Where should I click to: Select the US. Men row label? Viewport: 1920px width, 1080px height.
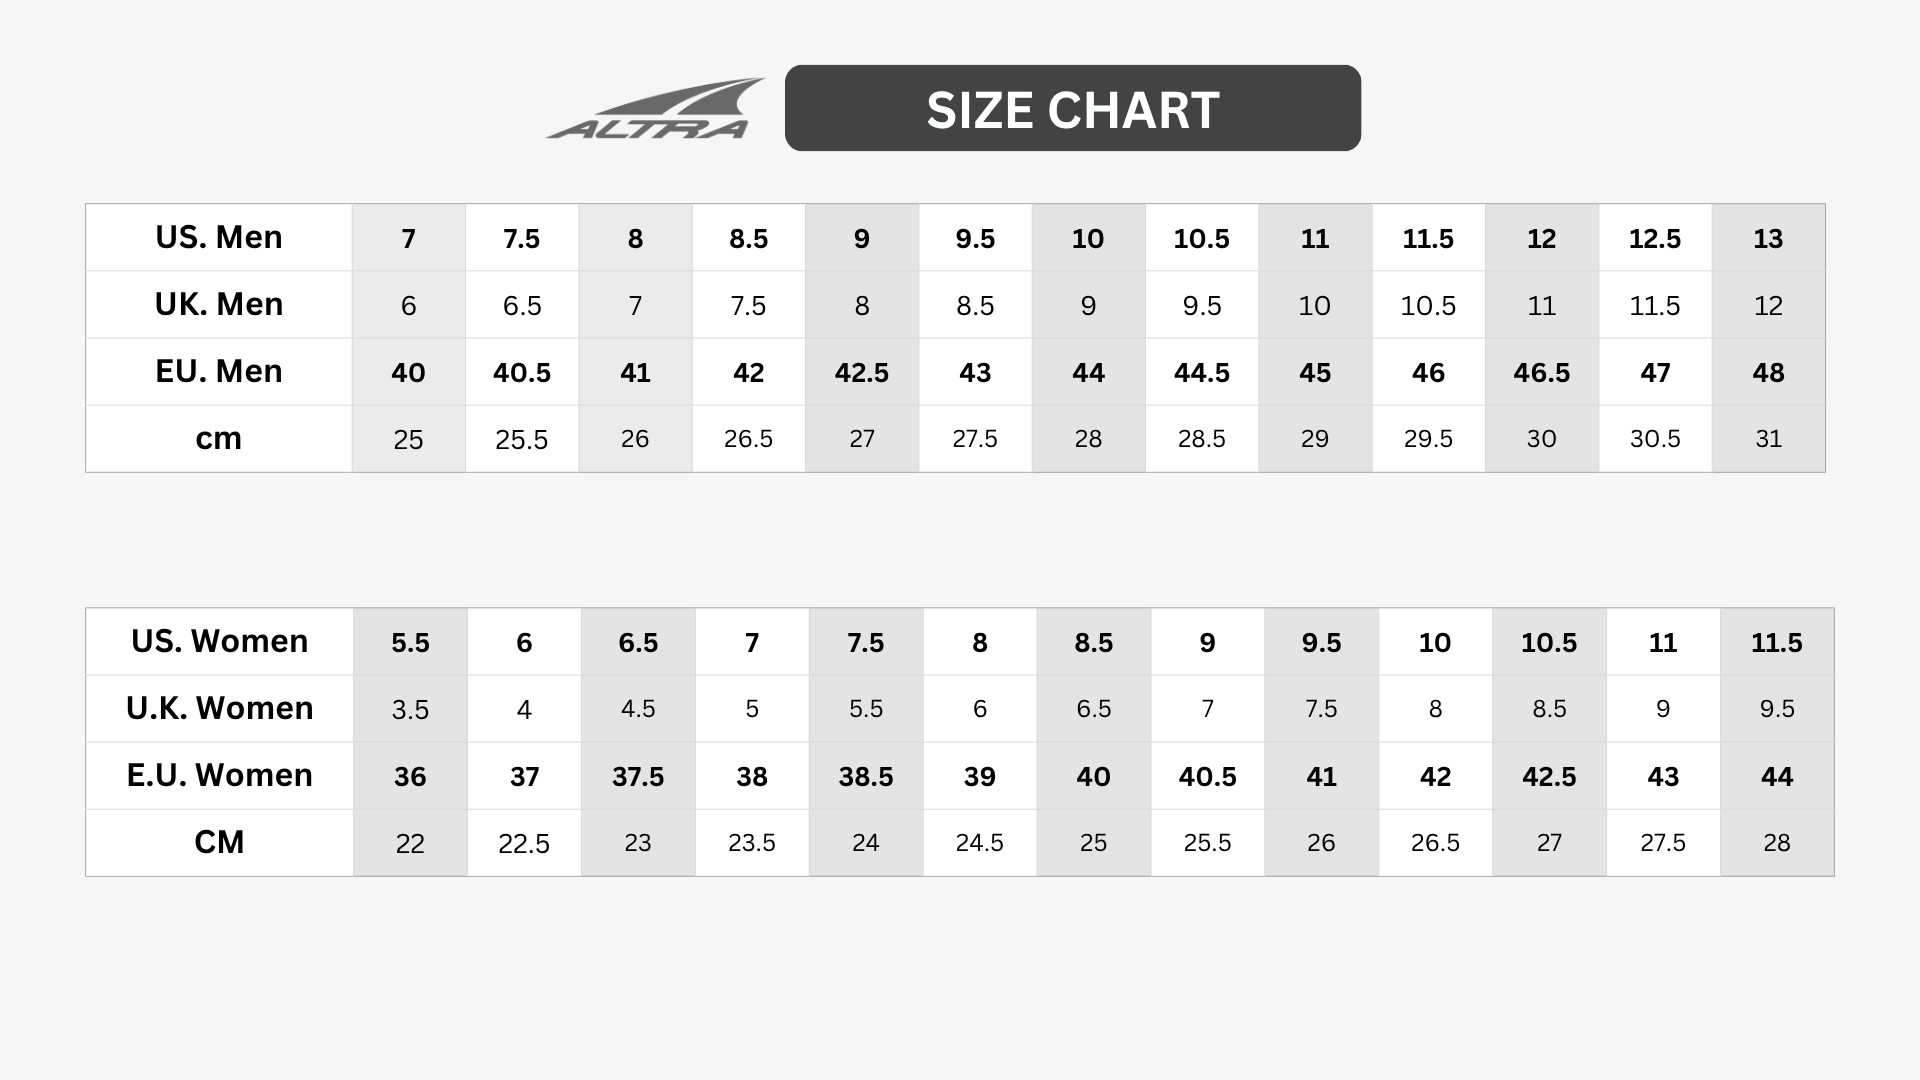219,238
